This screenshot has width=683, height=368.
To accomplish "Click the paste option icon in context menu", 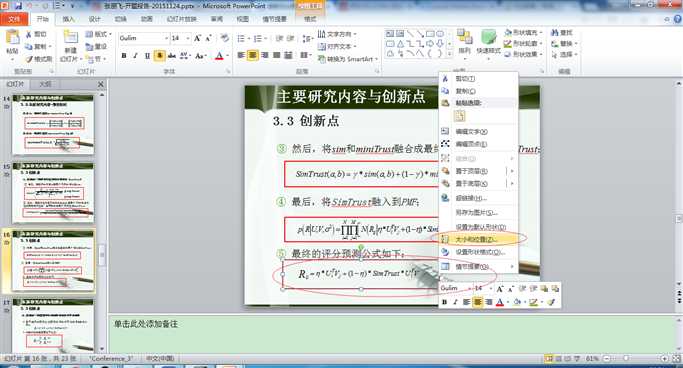I will click(x=460, y=116).
